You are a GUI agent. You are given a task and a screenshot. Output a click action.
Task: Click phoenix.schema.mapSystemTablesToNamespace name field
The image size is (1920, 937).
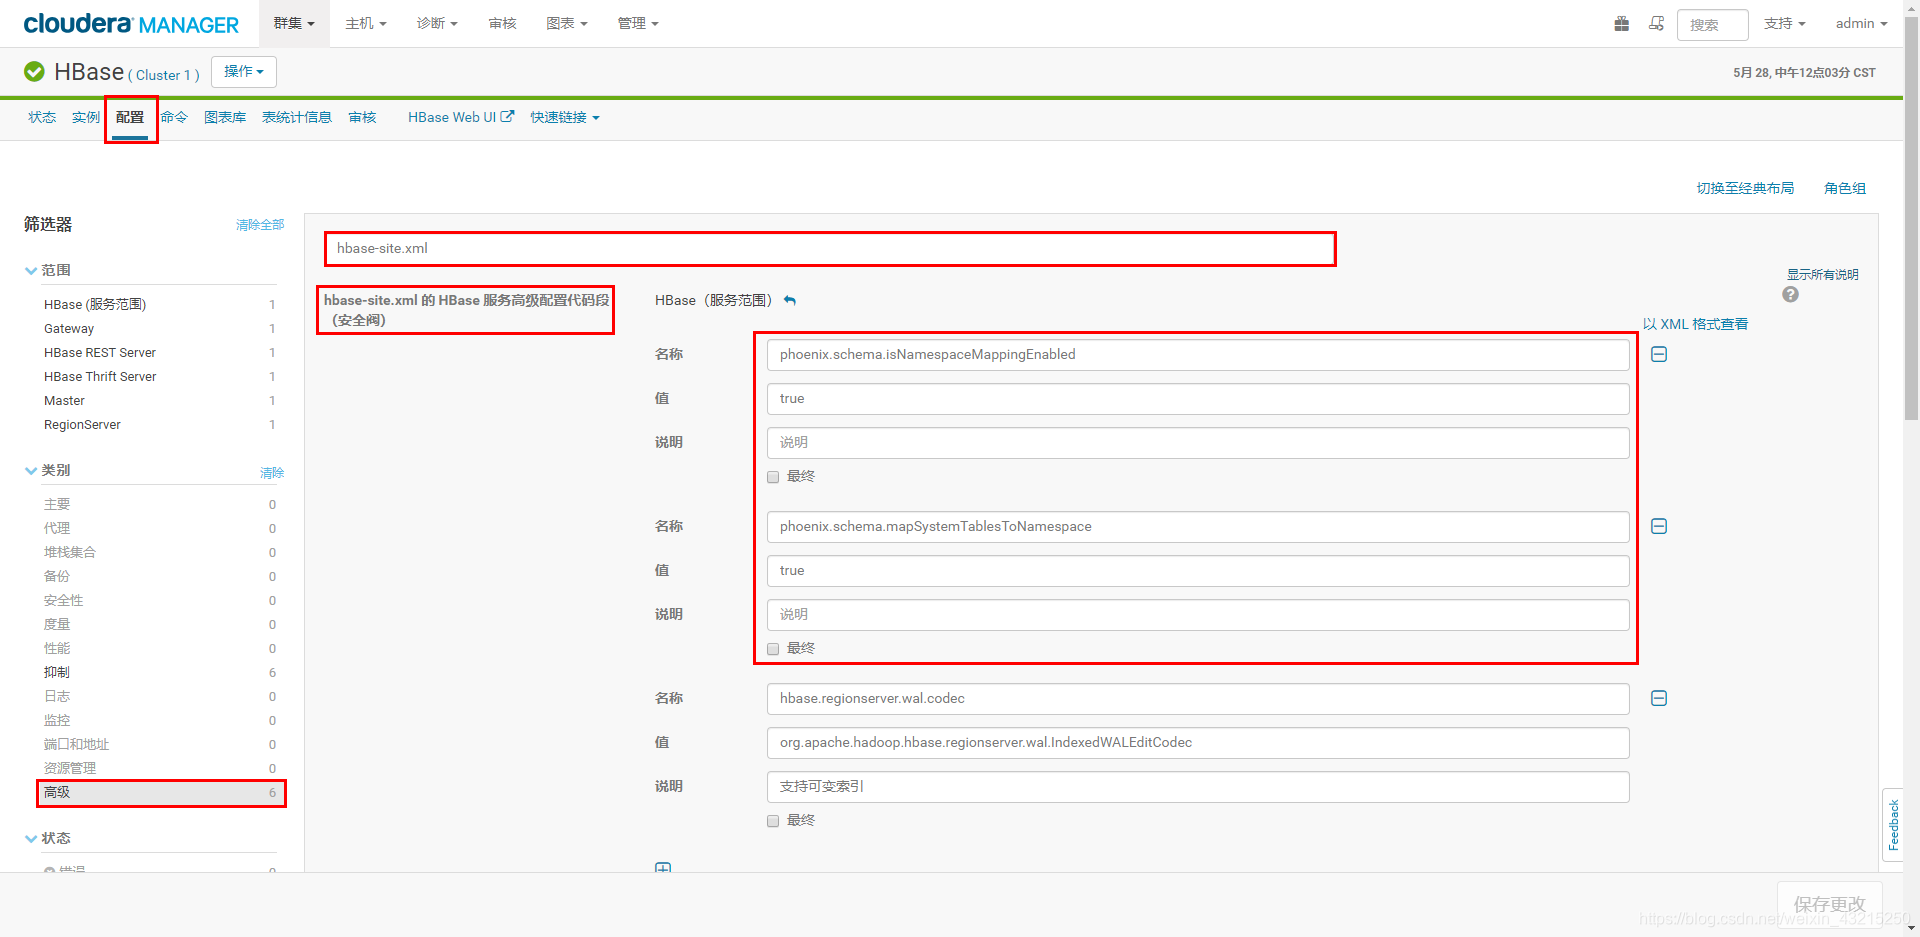click(1198, 527)
